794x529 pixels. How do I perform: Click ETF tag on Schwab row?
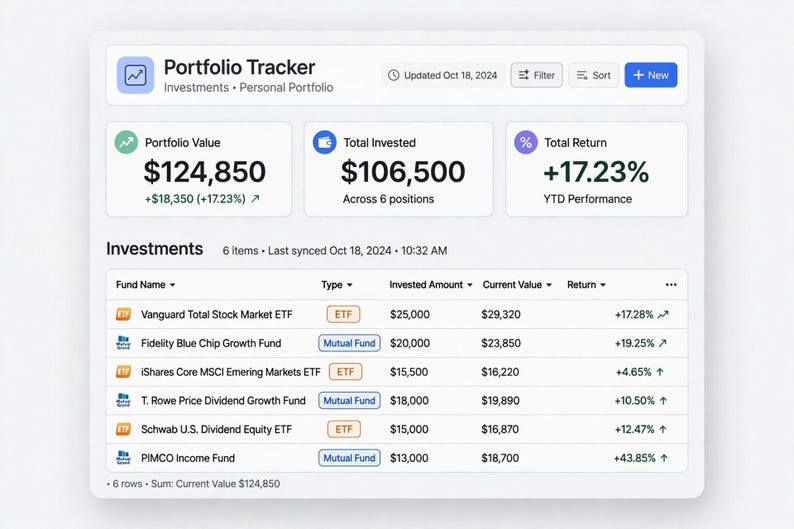point(344,429)
